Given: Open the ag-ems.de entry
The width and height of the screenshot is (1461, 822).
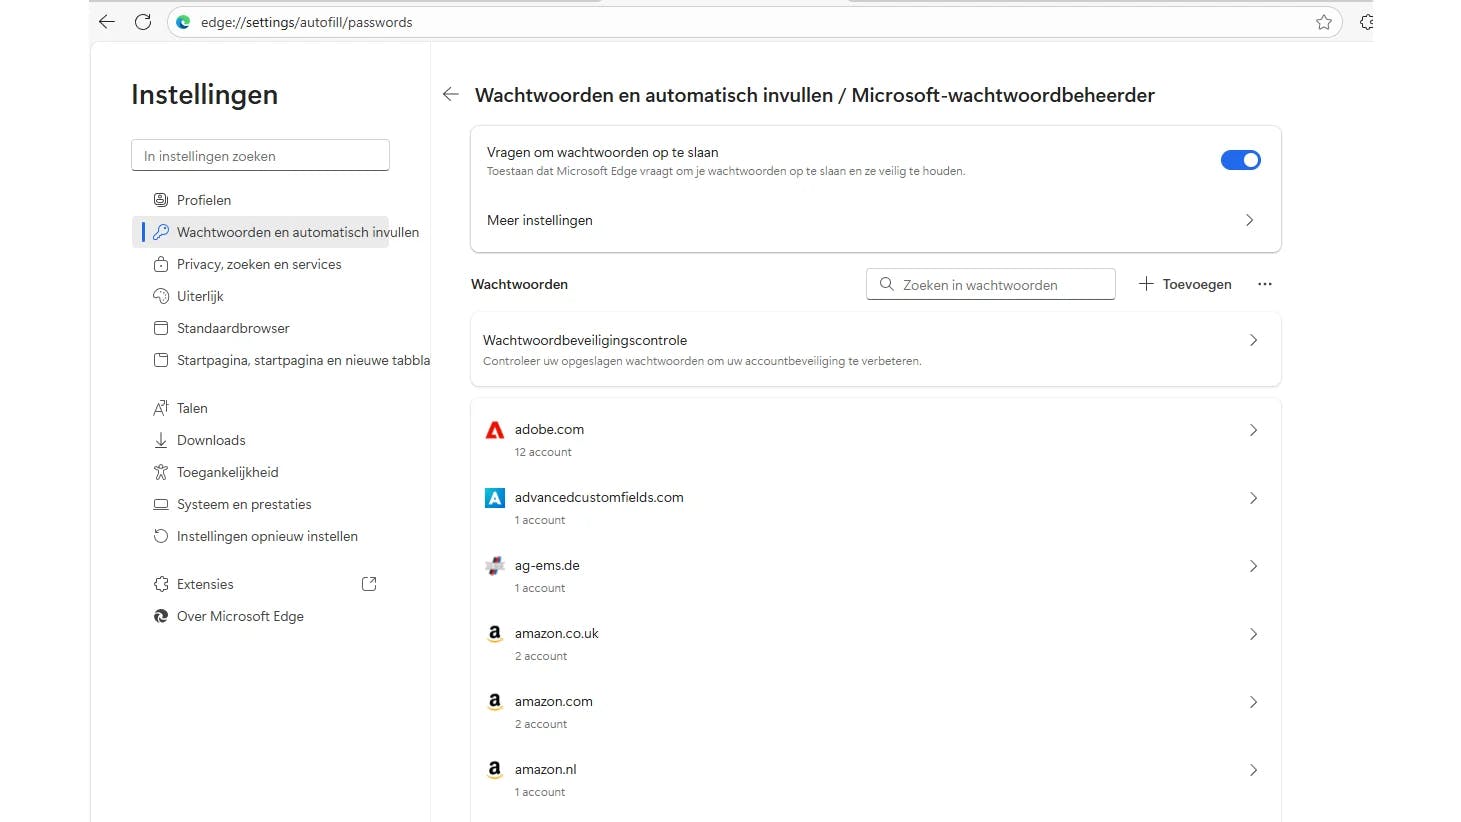Looking at the screenshot, I should tap(876, 575).
